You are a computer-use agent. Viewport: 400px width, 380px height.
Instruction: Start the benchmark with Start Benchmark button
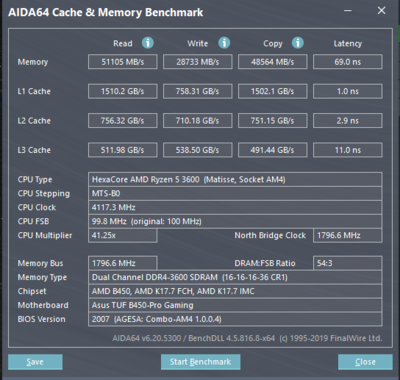[200, 362]
